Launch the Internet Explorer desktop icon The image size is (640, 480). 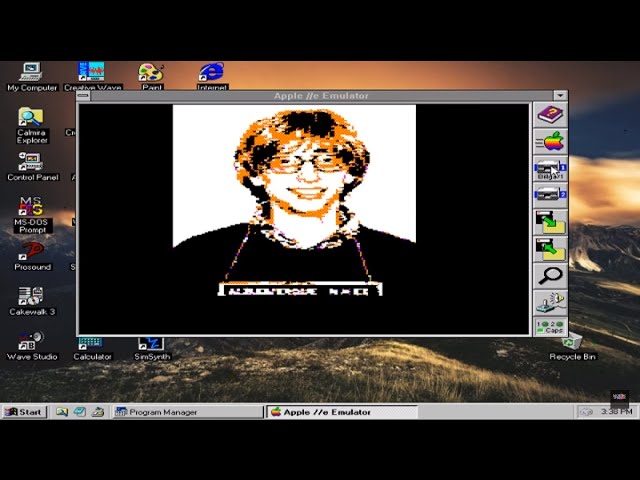click(212, 76)
